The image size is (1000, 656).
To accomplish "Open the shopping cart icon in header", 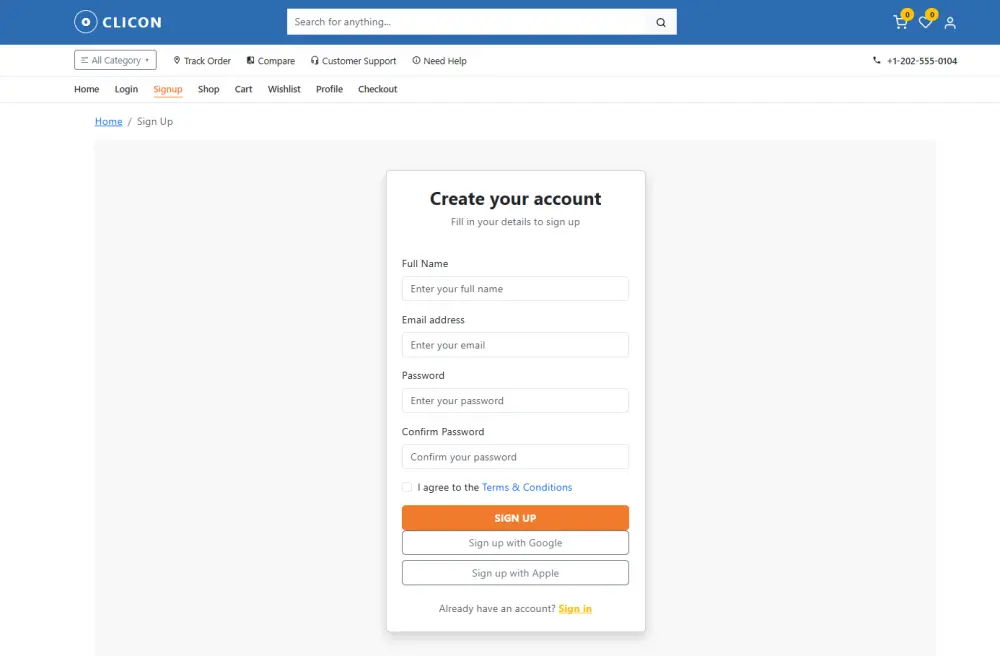I will tap(900, 22).
